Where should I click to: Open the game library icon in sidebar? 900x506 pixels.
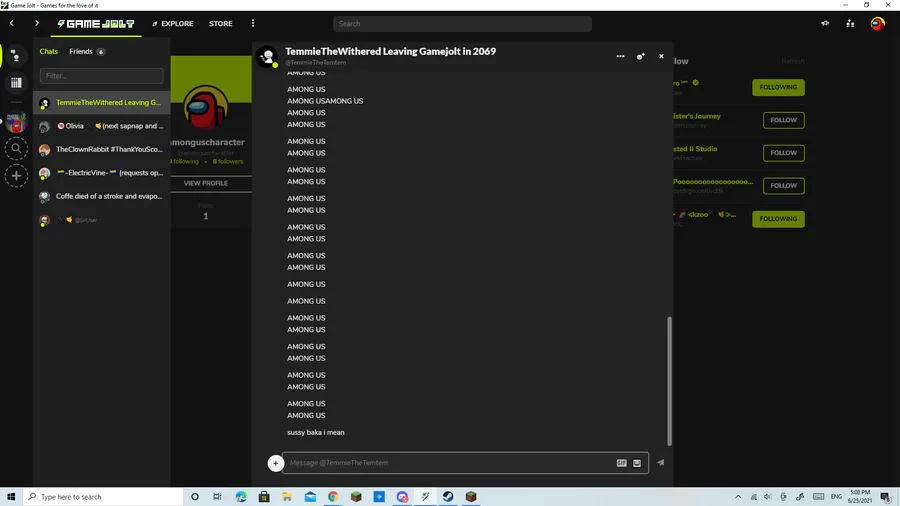click(x=16, y=83)
